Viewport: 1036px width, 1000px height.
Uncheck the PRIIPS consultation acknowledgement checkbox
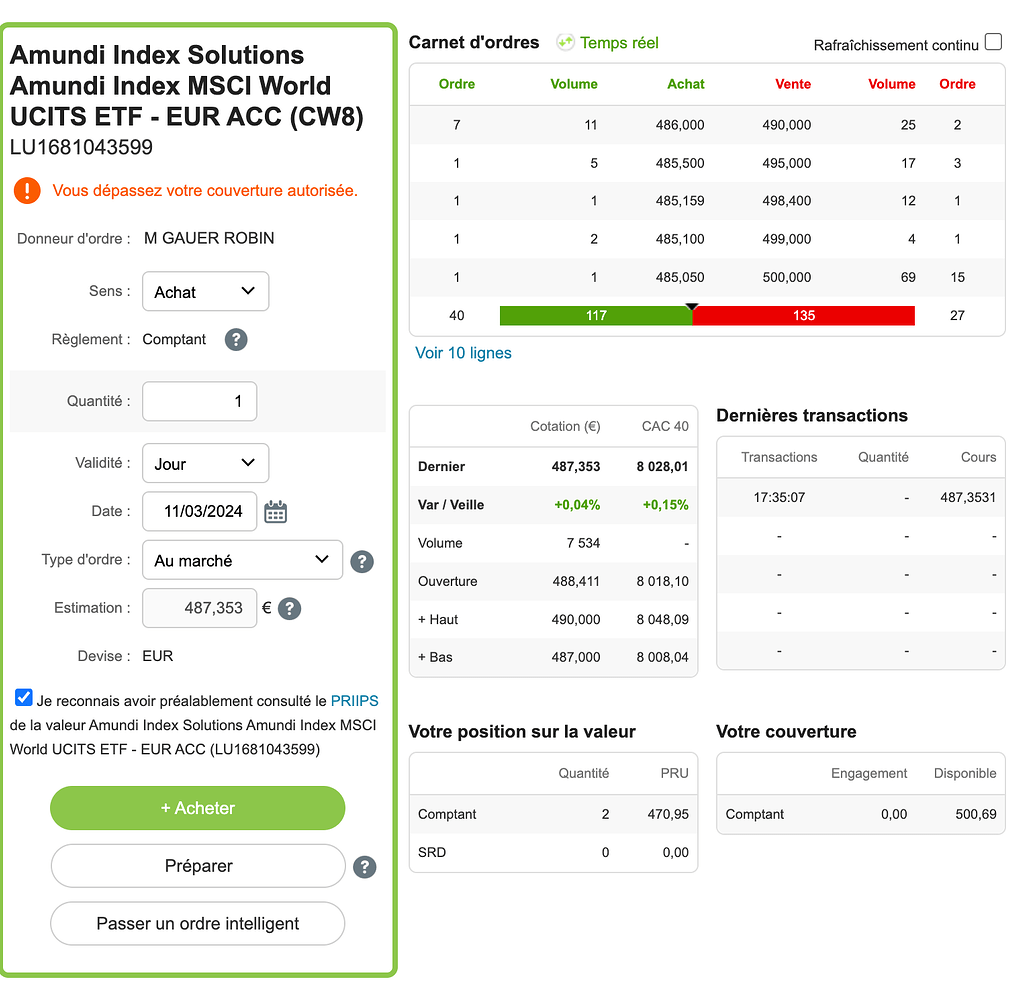(24, 698)
